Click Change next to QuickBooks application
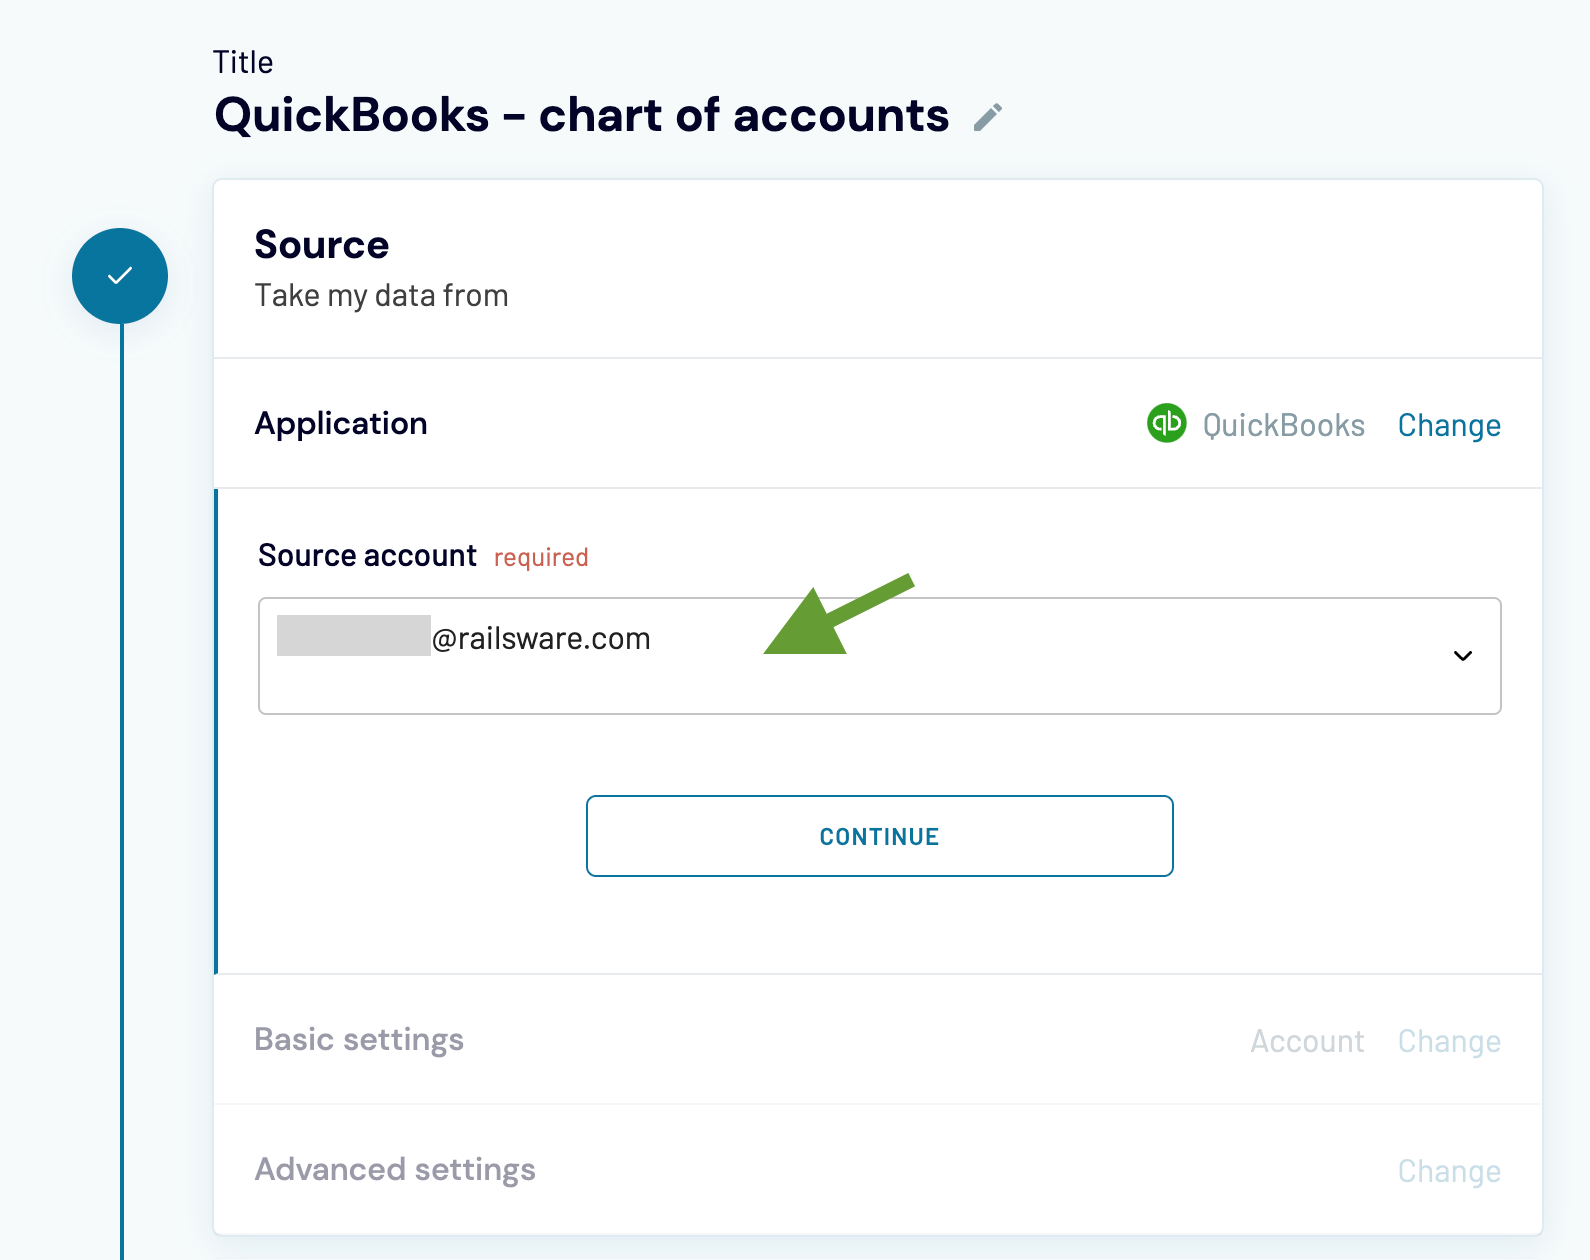This screenshot has height=1260, width=1590. click(x=1449, y=425)
